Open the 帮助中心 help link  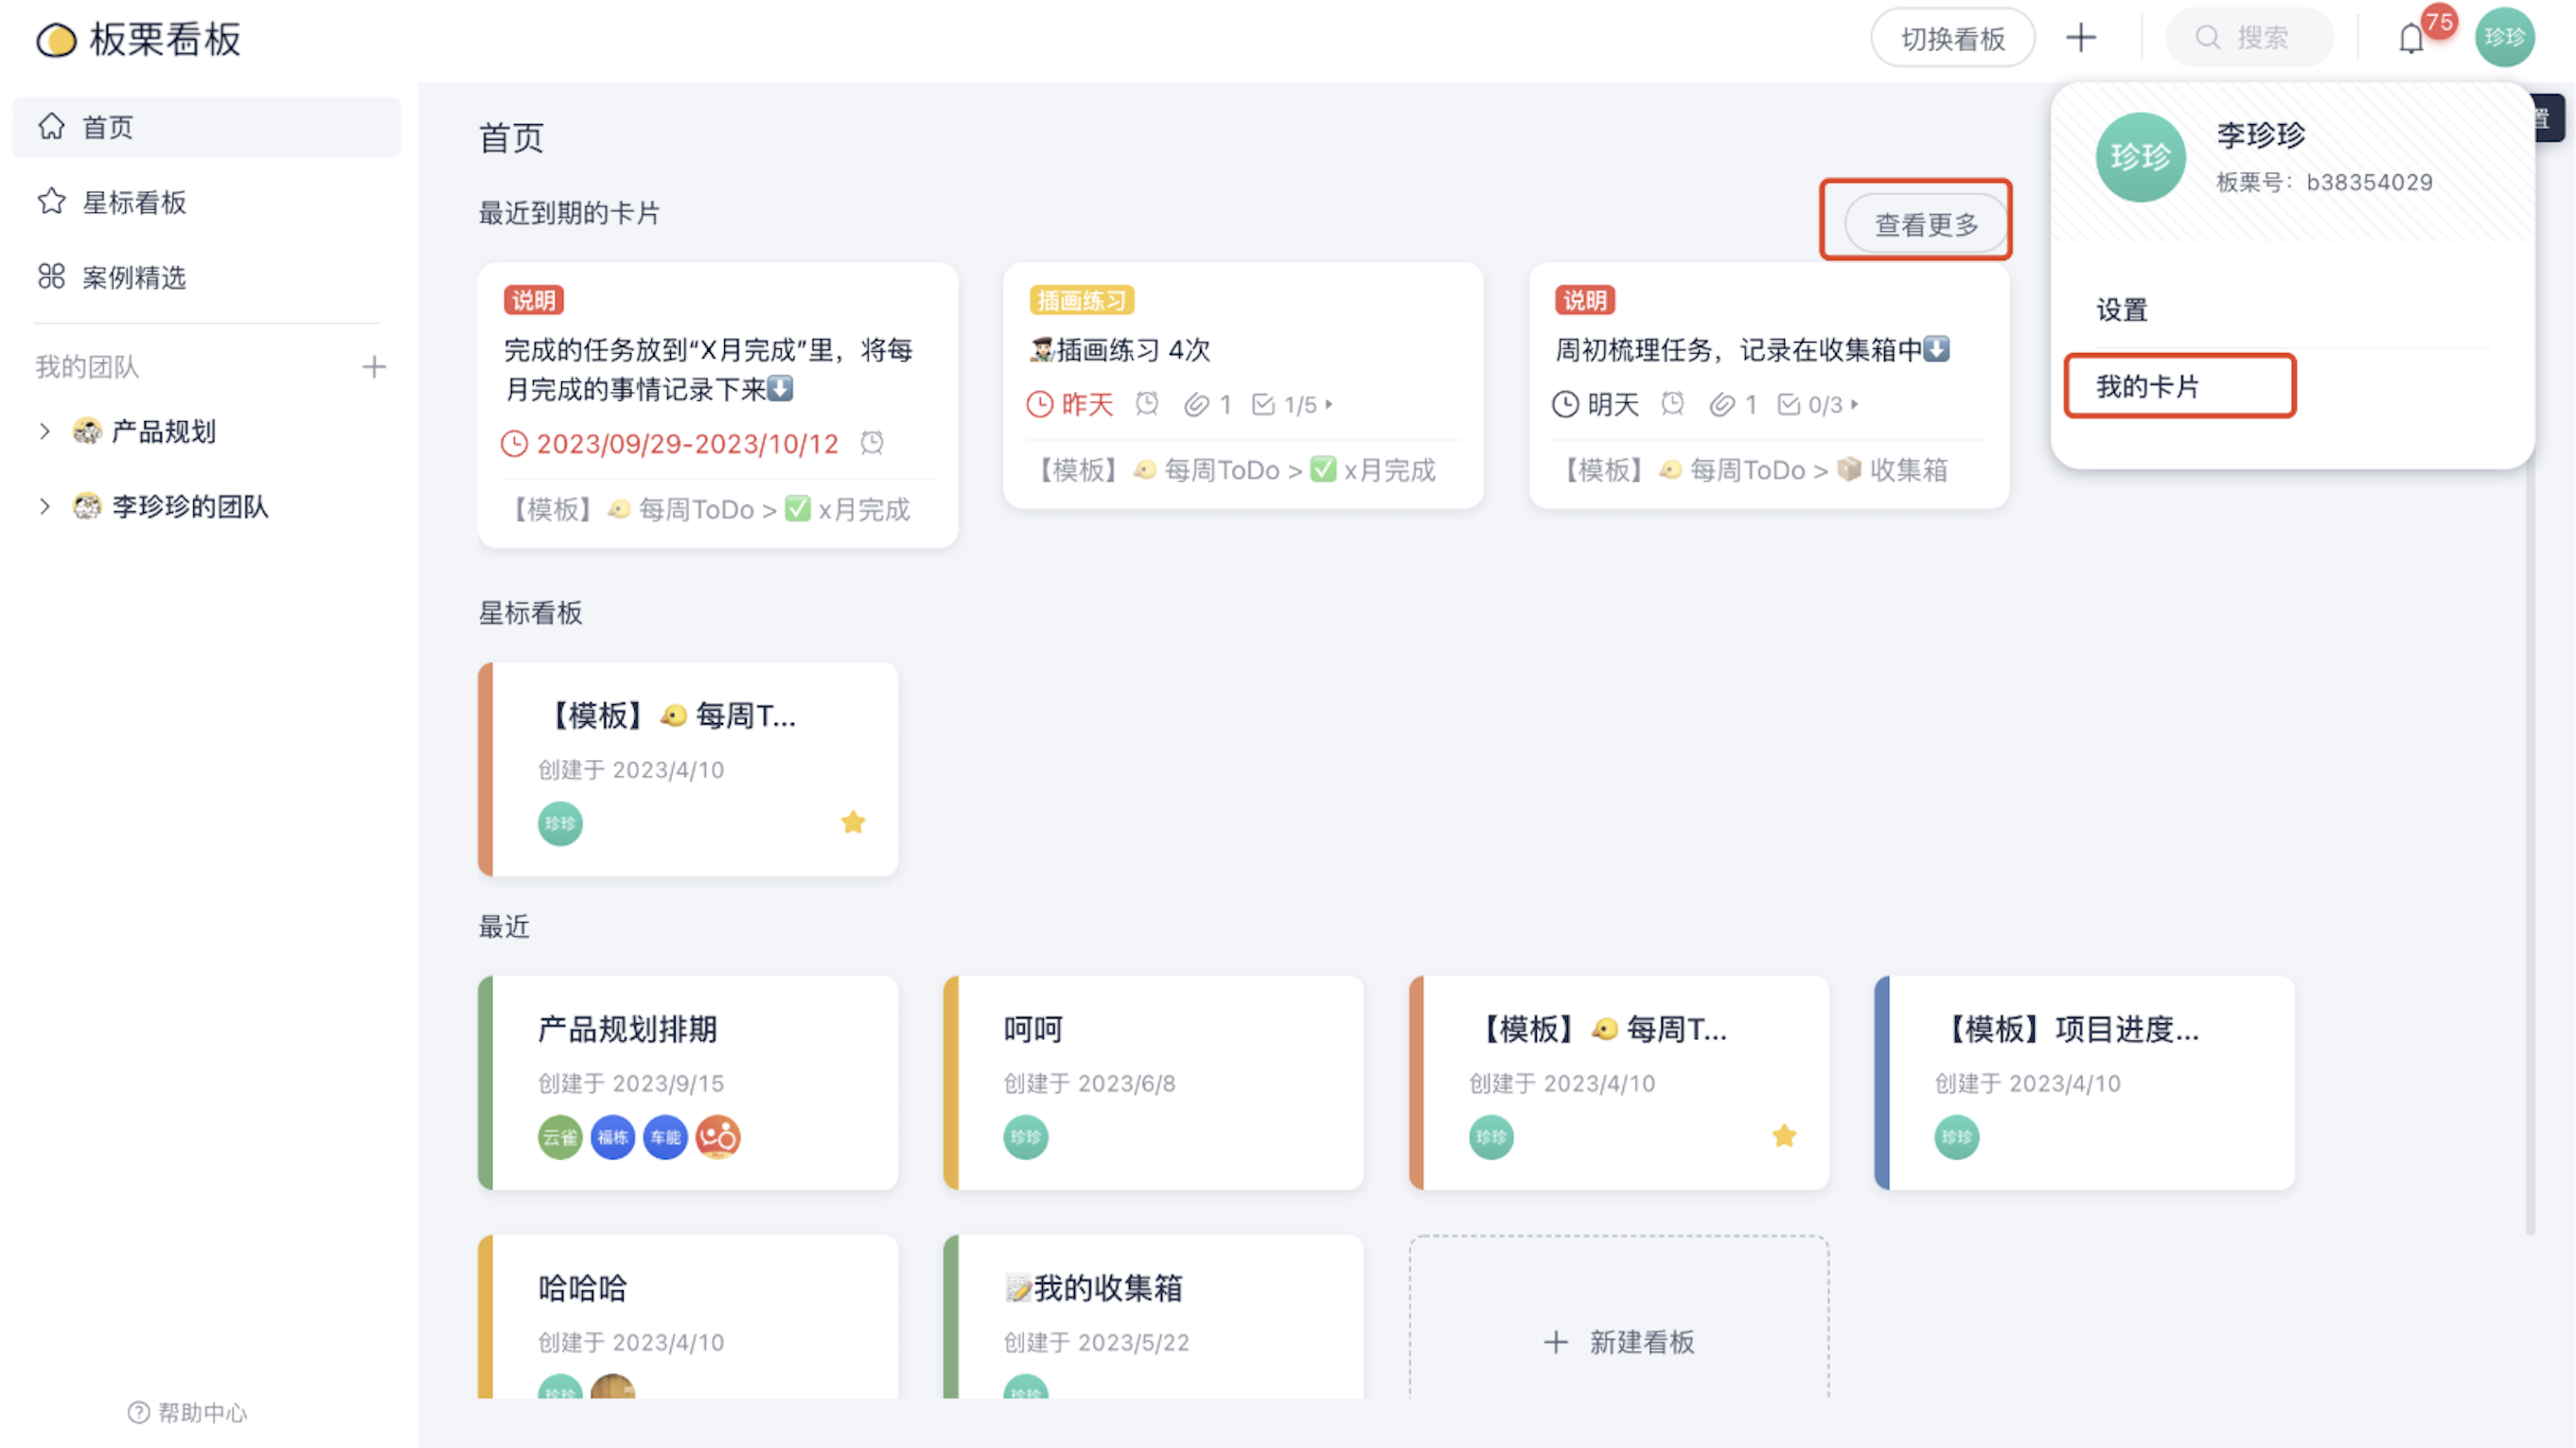pos(188,1412)
